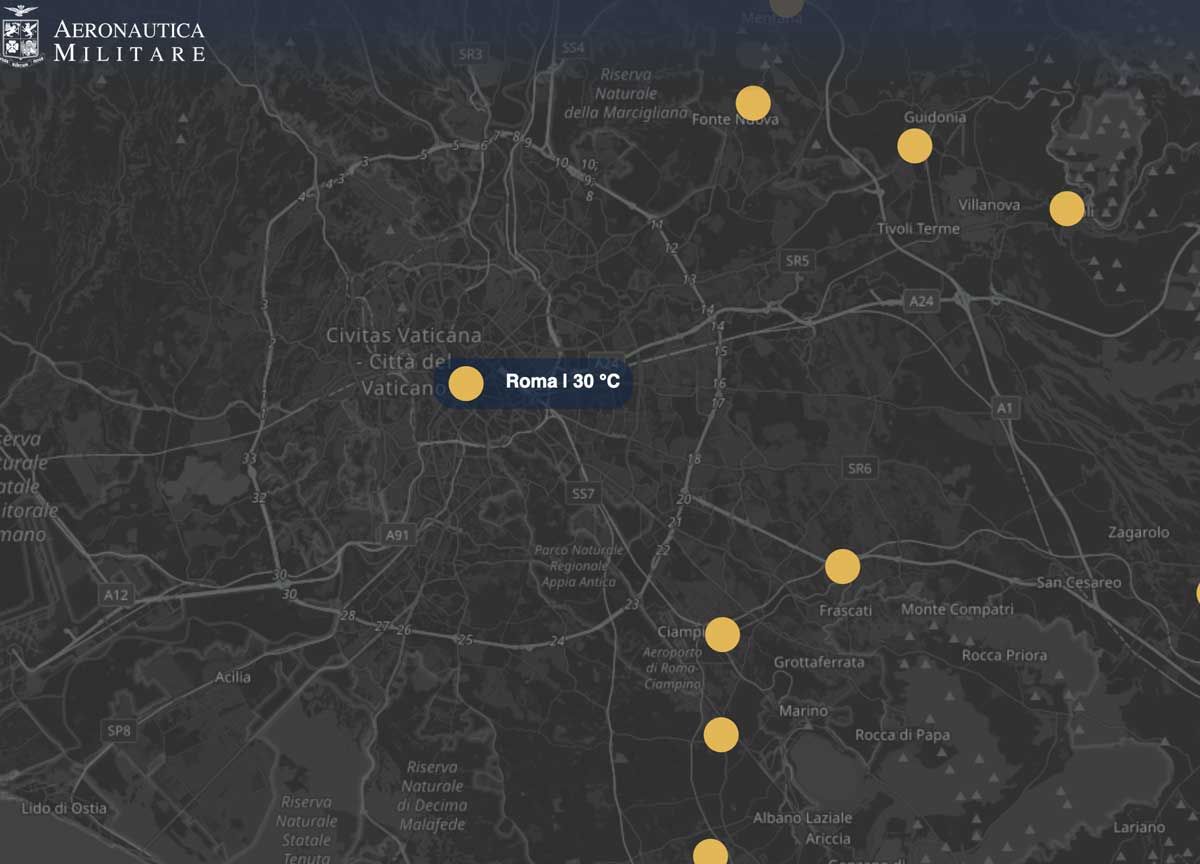The image size is (1200, 864).
Task: Select the yellow marker west of Marino
Action: [x=721, y=735]
